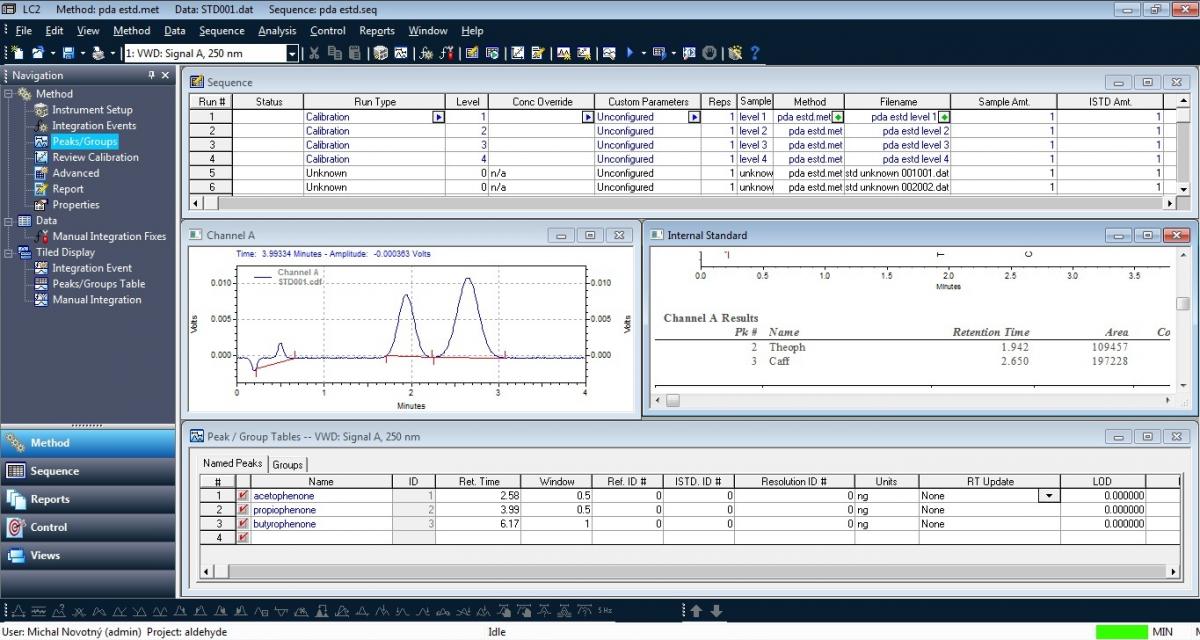The height and width of the screenshot is (640, 1200).
Task: Click the blue Run arrow icon
Action: (629, 53)
